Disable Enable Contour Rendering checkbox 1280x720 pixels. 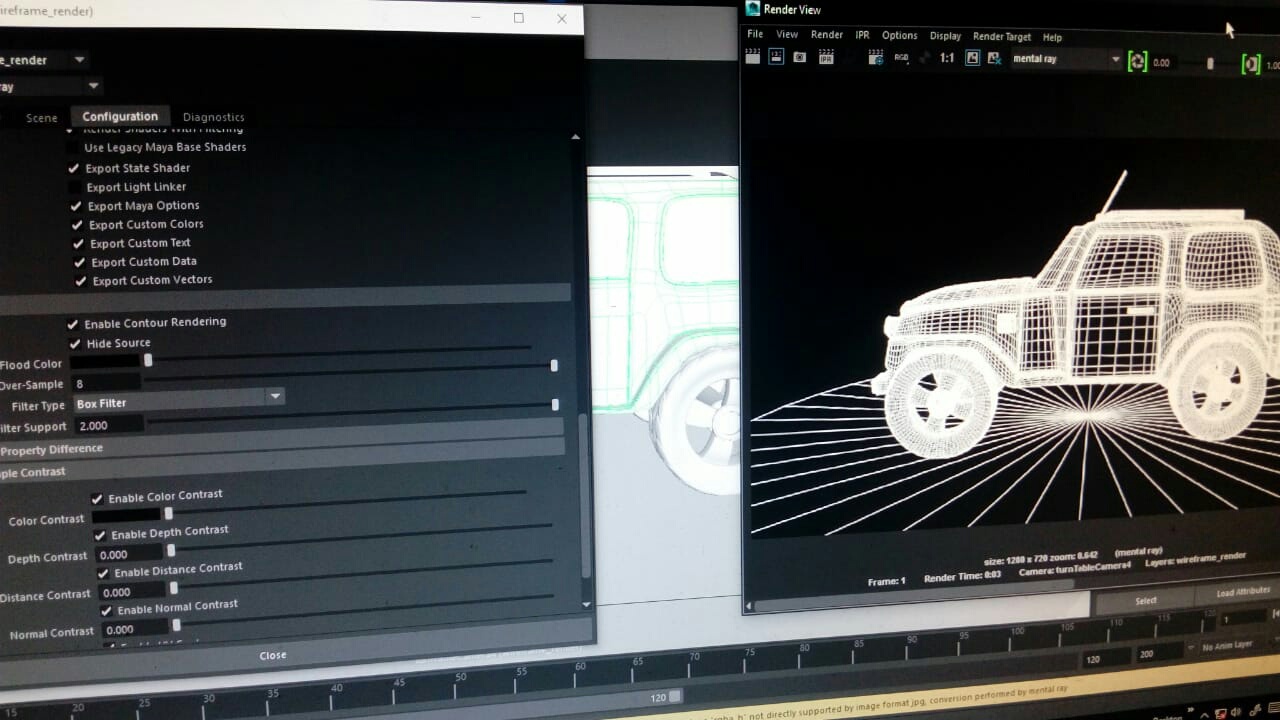click(73, 324)
